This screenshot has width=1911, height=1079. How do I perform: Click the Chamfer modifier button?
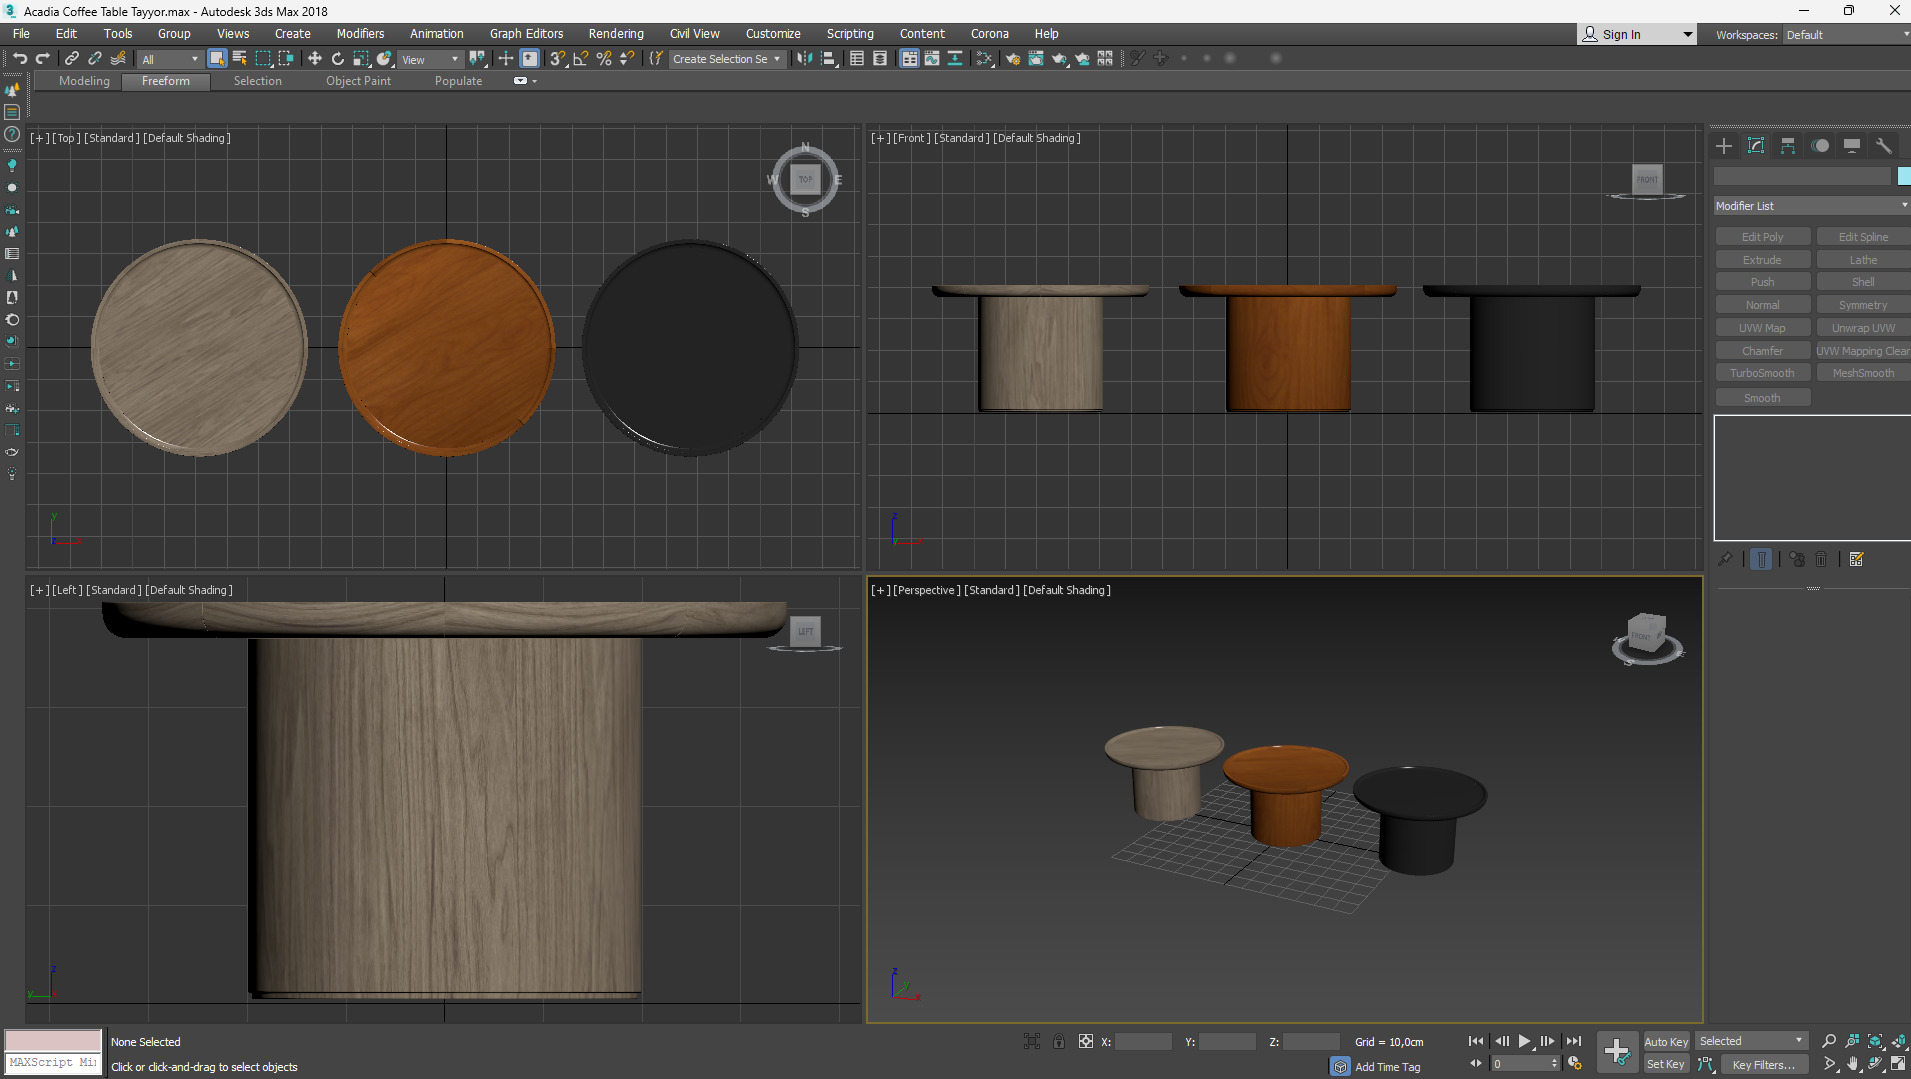(1762, 351)
